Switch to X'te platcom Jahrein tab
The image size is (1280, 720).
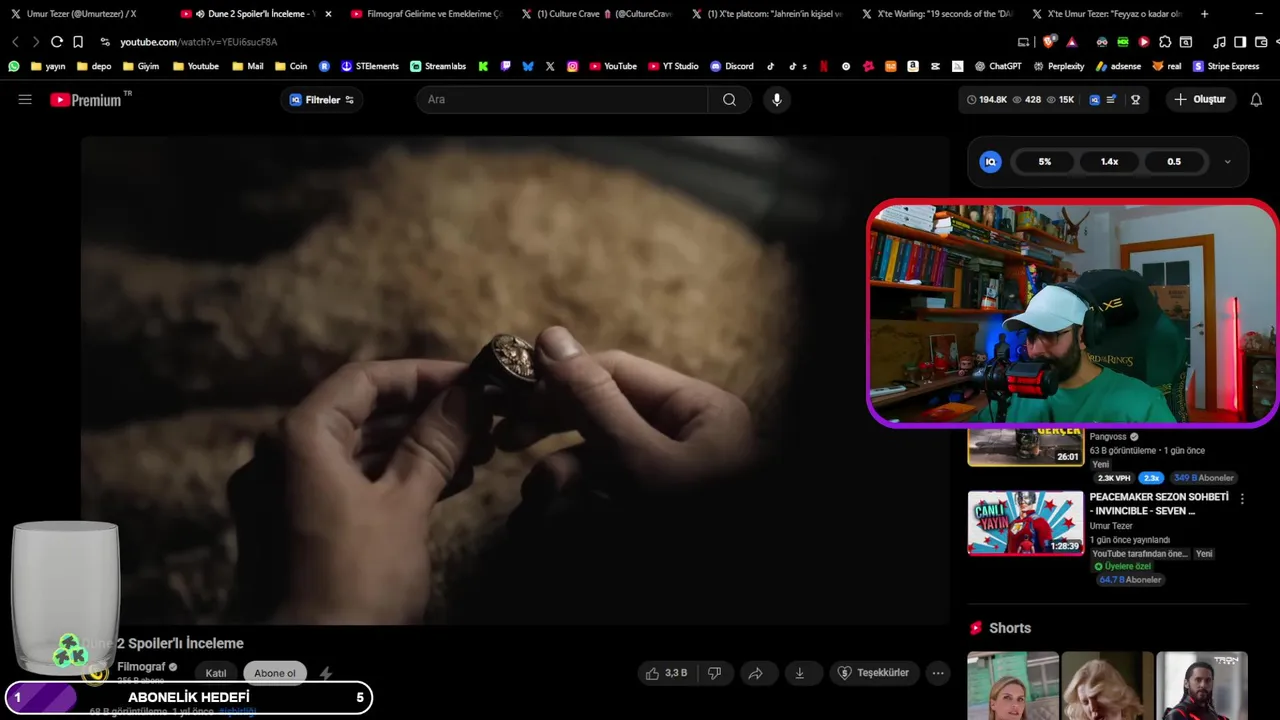coord(768,14)
